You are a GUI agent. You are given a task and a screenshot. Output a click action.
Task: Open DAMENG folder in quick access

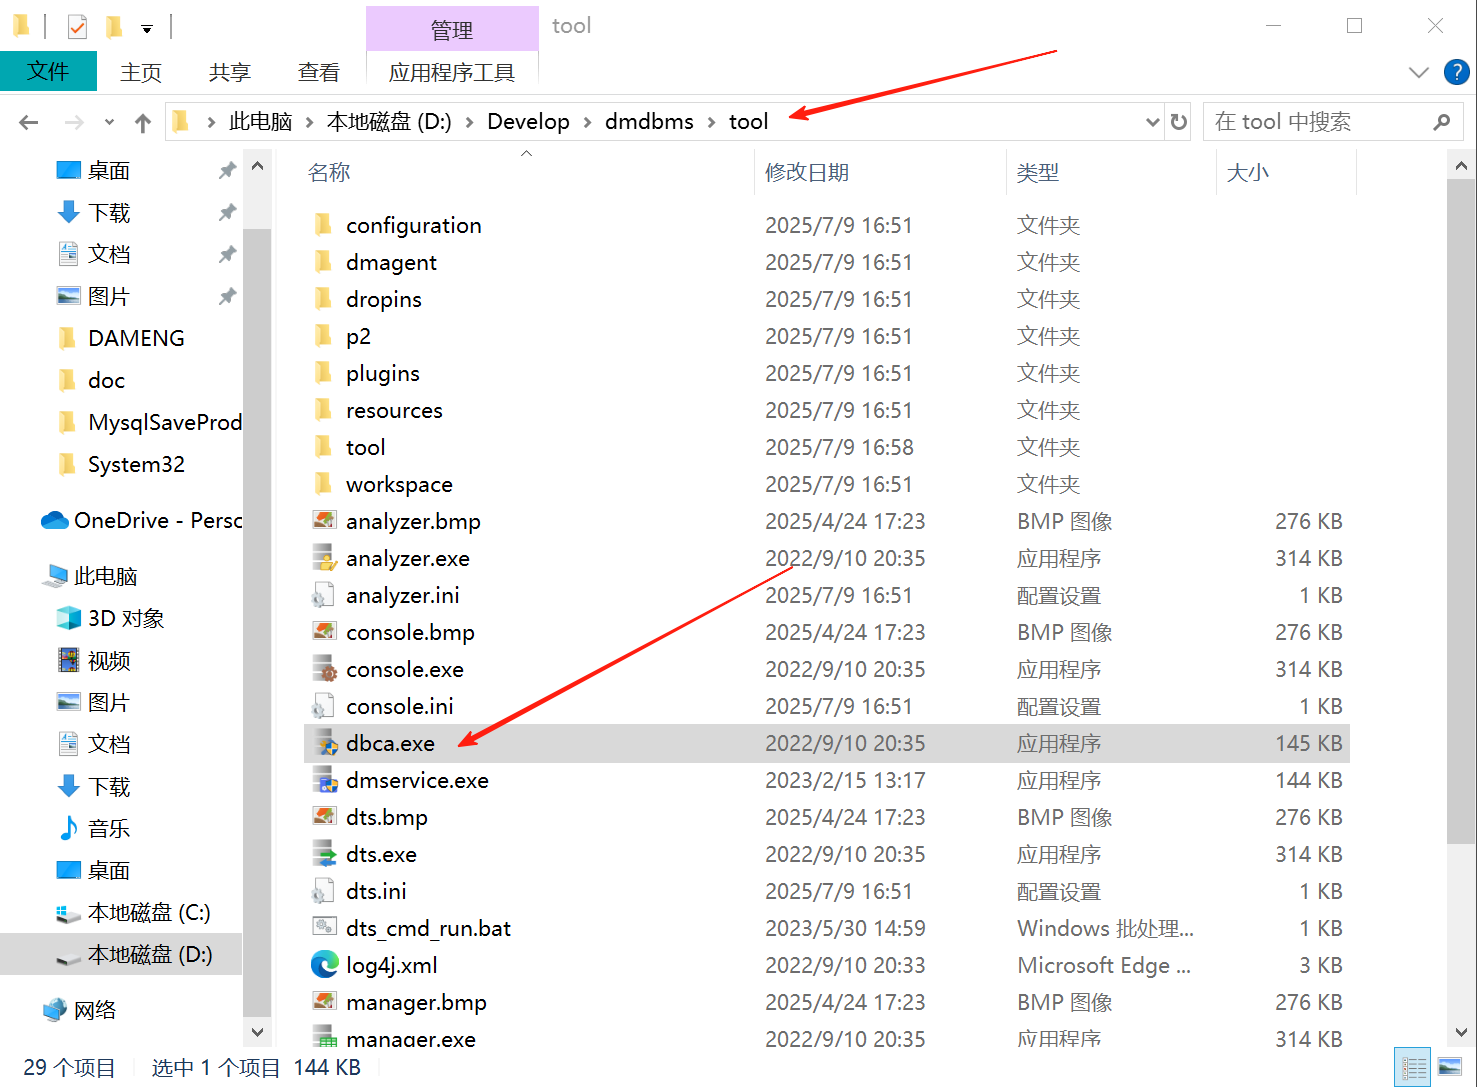pos(136,338)
